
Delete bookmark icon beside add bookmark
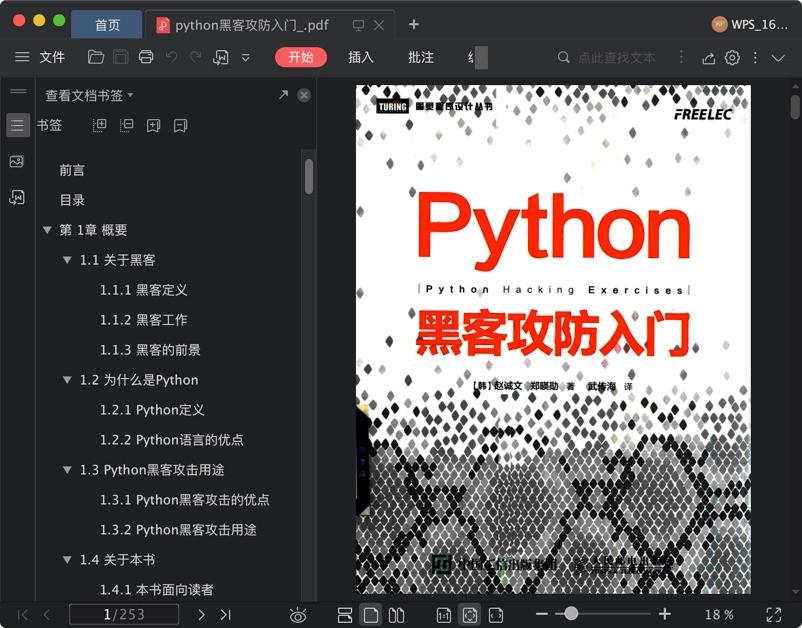[x=181, y=125]
